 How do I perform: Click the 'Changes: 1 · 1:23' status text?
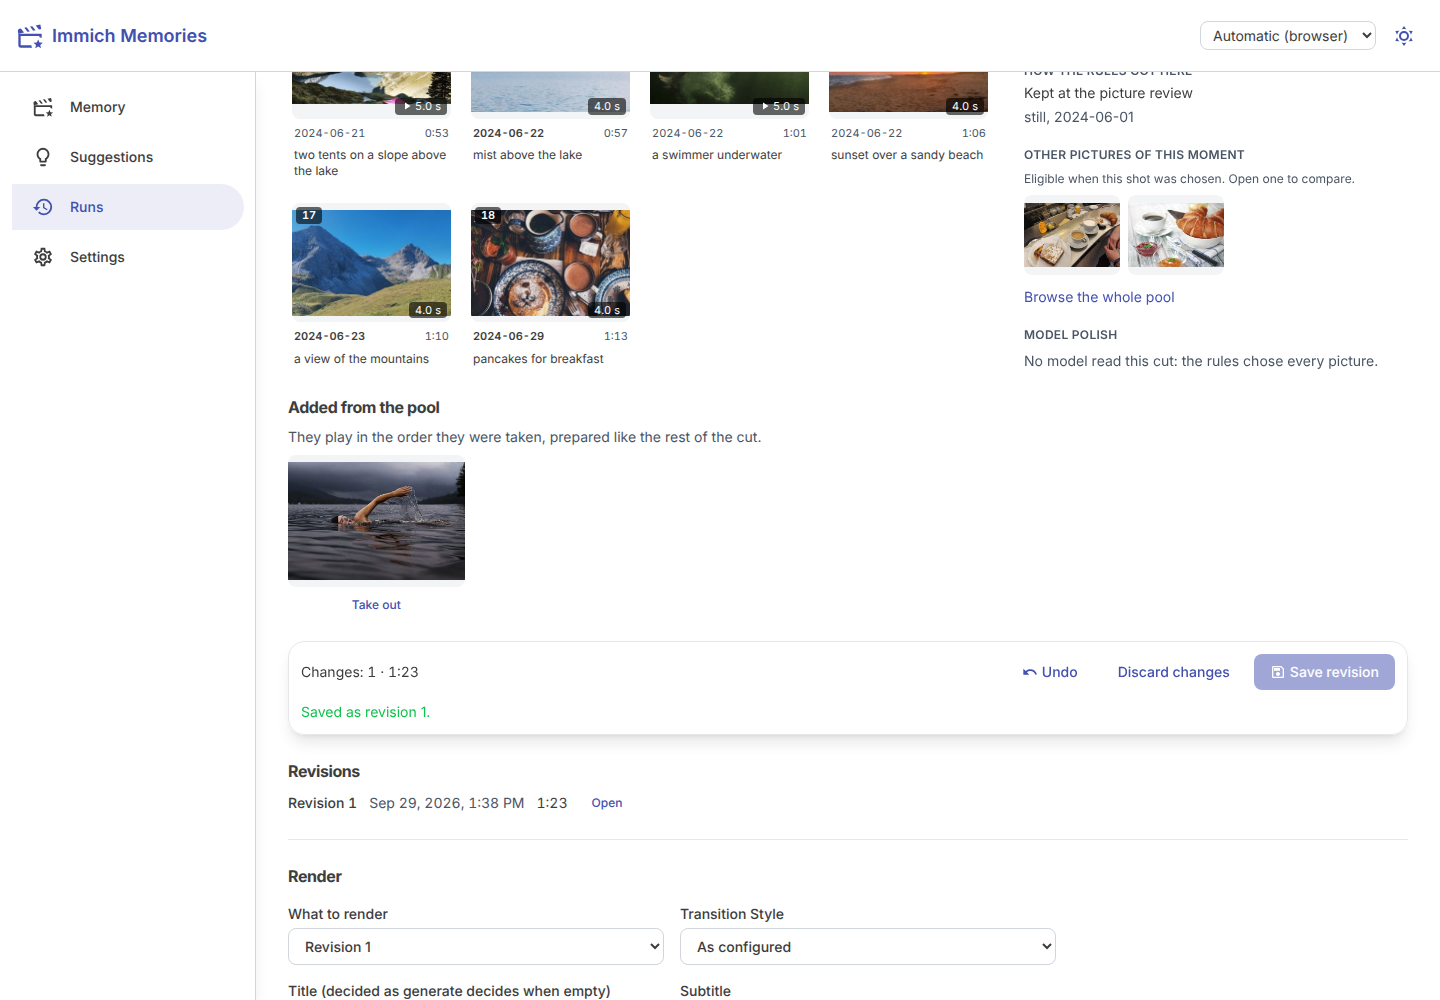coord(360,672)
